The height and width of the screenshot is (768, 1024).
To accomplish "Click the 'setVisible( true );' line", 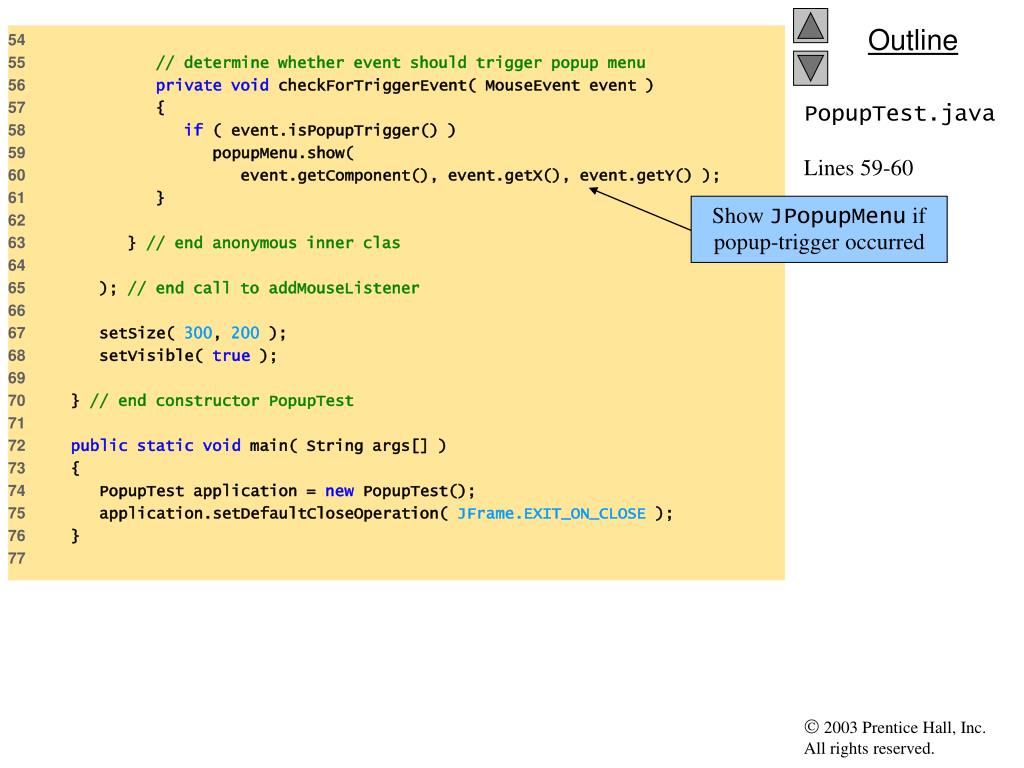I will pyautogui.click(x=188, y=356).
